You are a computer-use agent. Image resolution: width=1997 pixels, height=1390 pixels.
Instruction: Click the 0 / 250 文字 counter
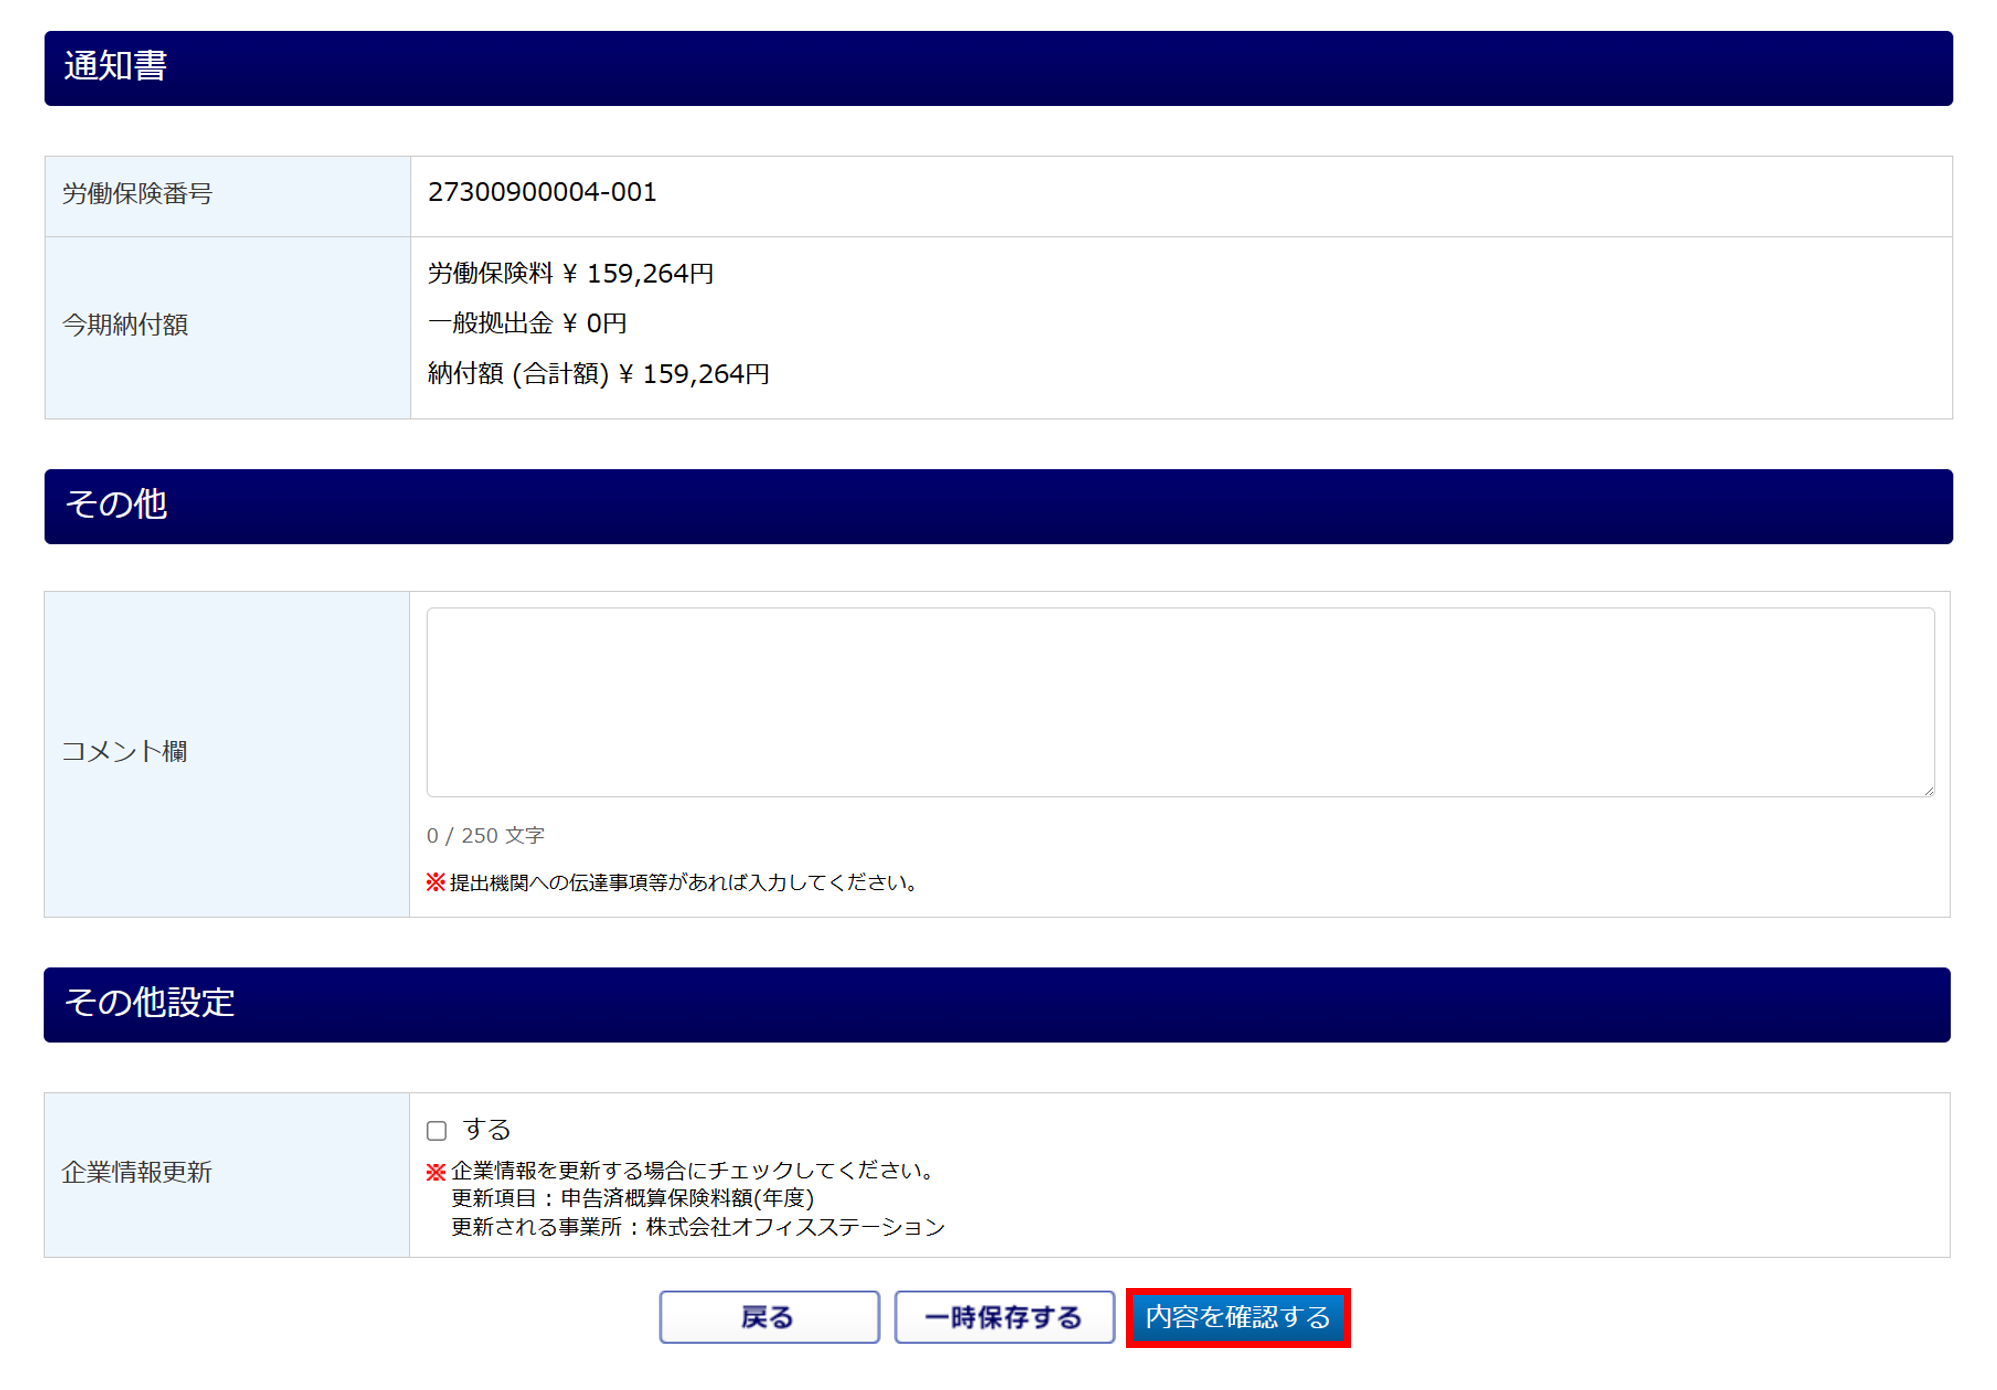tap(485, 835)
